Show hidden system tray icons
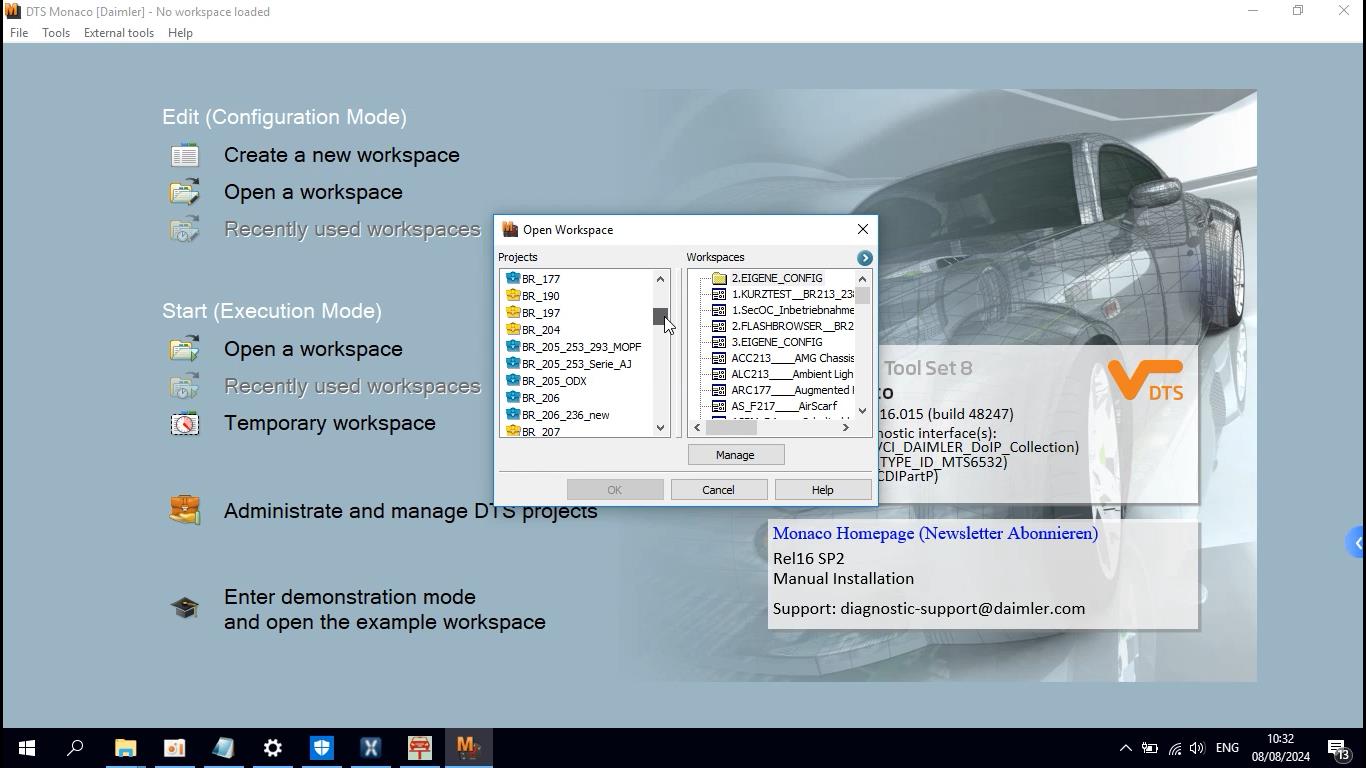Image resolution: width=1366 pixels, height=768 pixels. click(x=1125, y=748)
